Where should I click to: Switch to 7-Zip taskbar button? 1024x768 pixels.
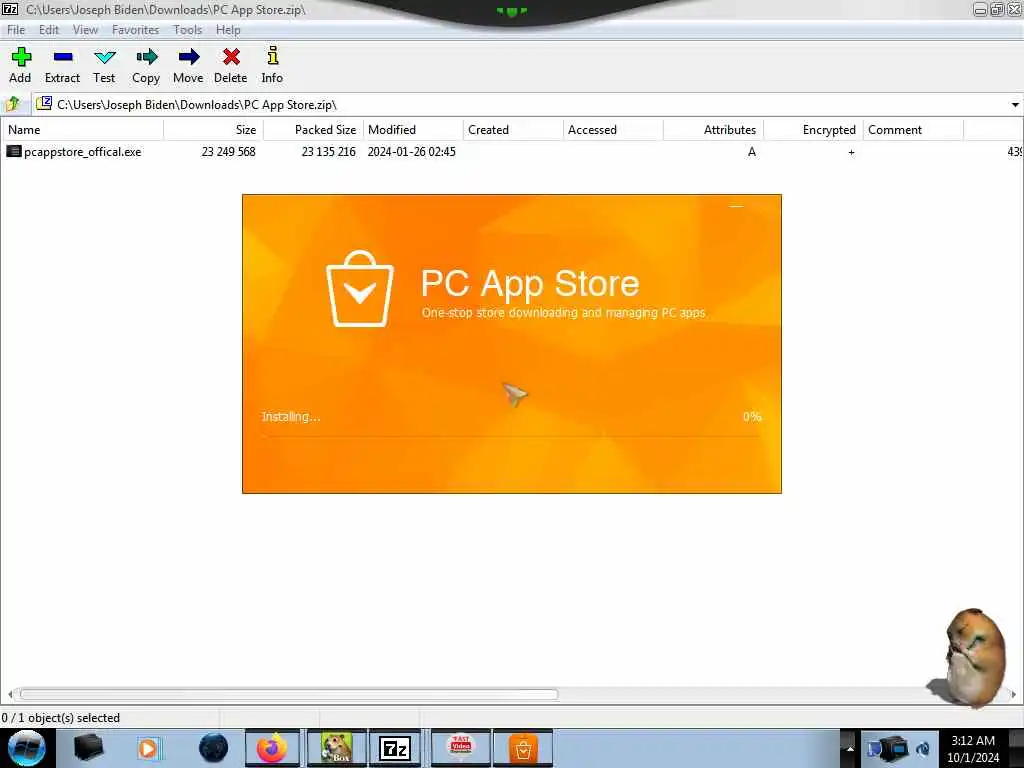(394, 748)
